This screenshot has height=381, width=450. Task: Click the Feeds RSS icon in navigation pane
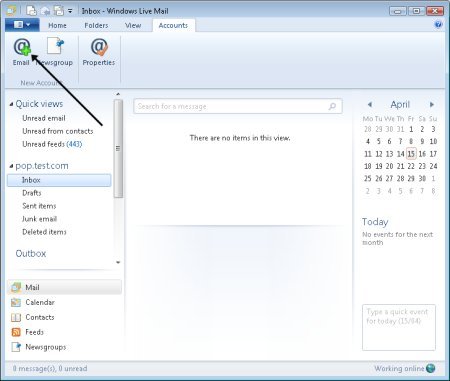[x=16, y=332]
